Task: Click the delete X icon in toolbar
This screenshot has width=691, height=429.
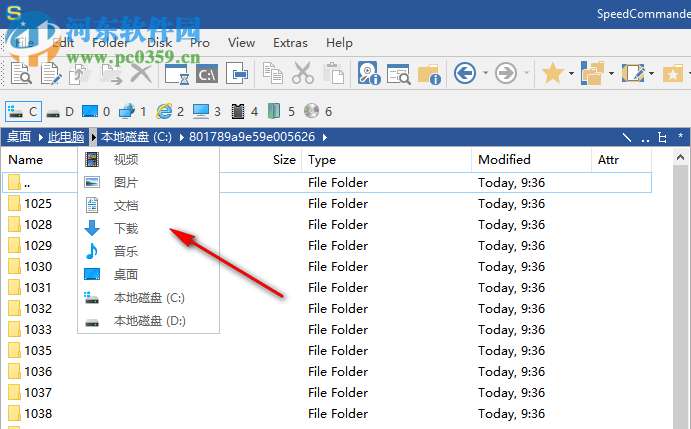Action: [141, 73]
